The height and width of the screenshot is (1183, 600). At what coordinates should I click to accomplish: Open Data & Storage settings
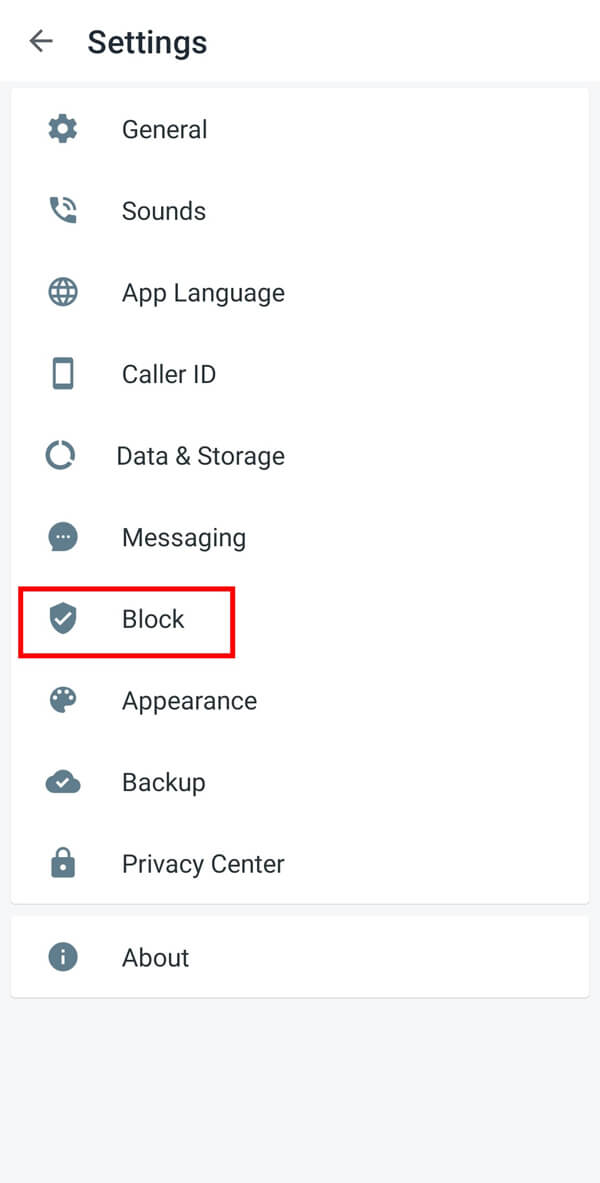pyautogui.click(x=200, y=455)
